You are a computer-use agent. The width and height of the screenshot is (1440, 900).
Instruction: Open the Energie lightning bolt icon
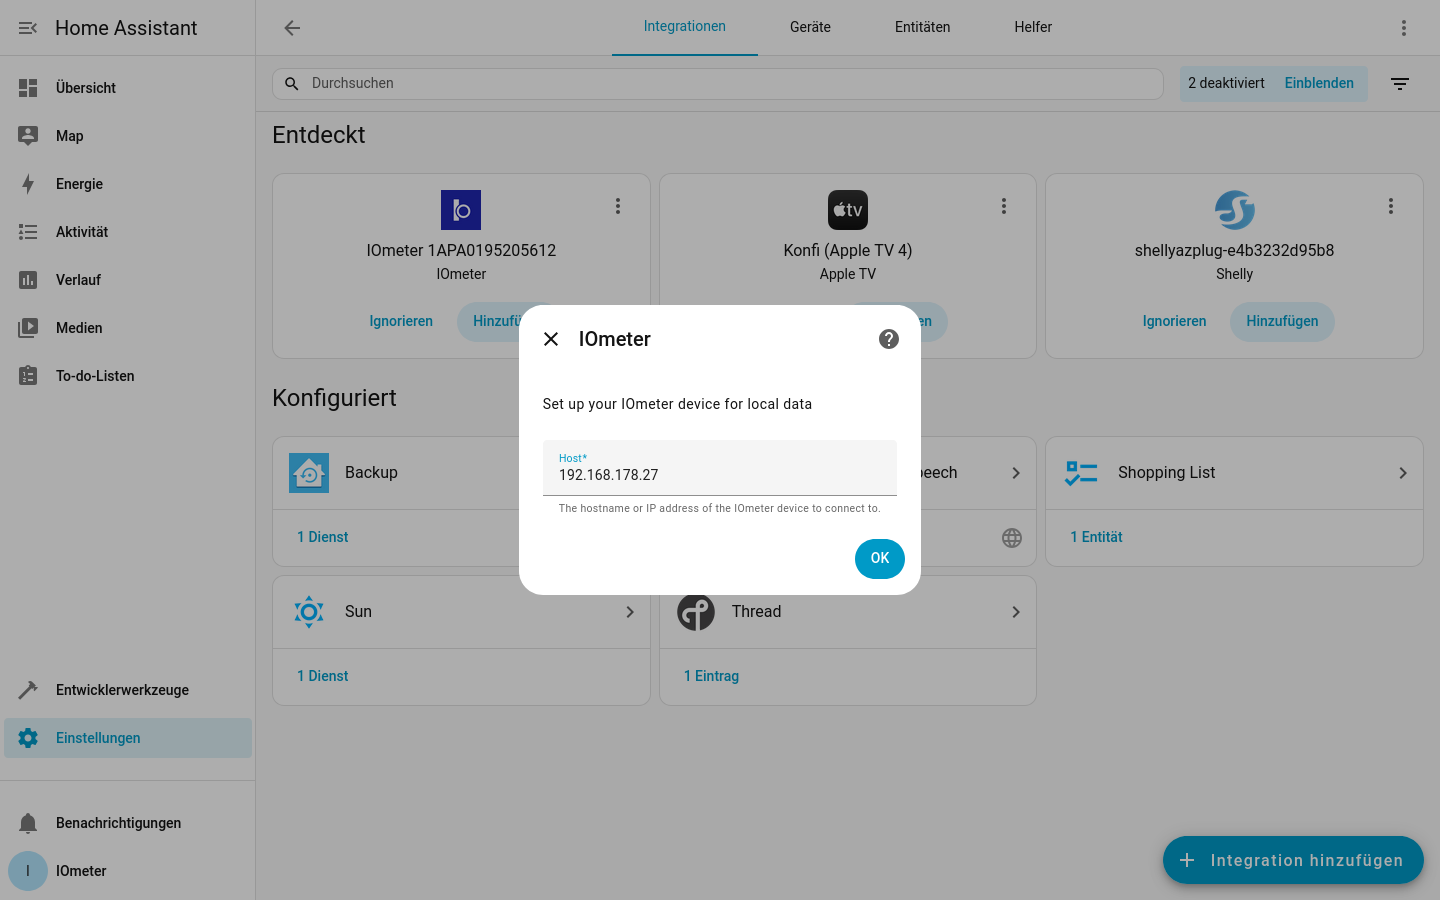[28, 184]
